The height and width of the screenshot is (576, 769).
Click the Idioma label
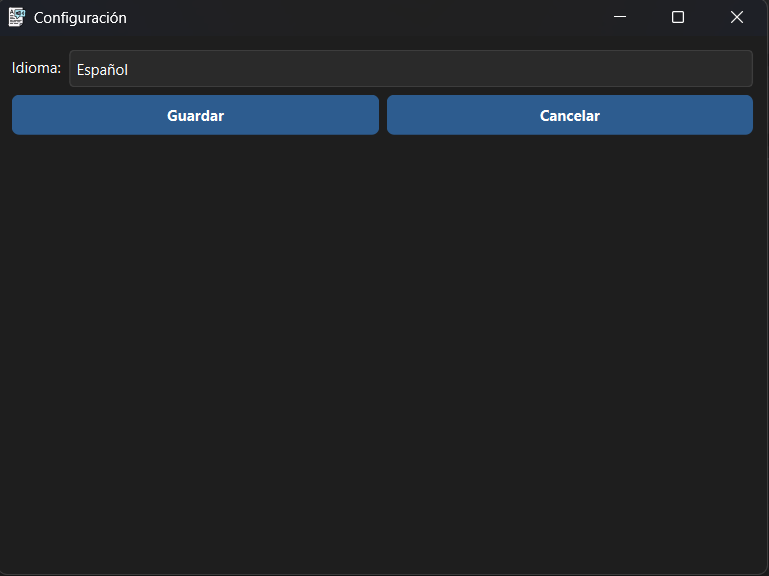[x=36, y=68]
